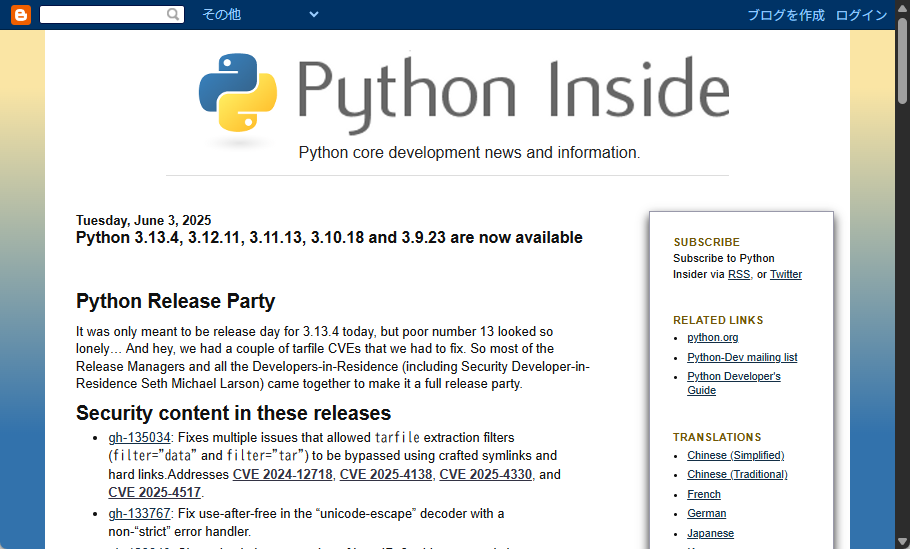Click the scrollbar down arrow

[x=902, y=542]
